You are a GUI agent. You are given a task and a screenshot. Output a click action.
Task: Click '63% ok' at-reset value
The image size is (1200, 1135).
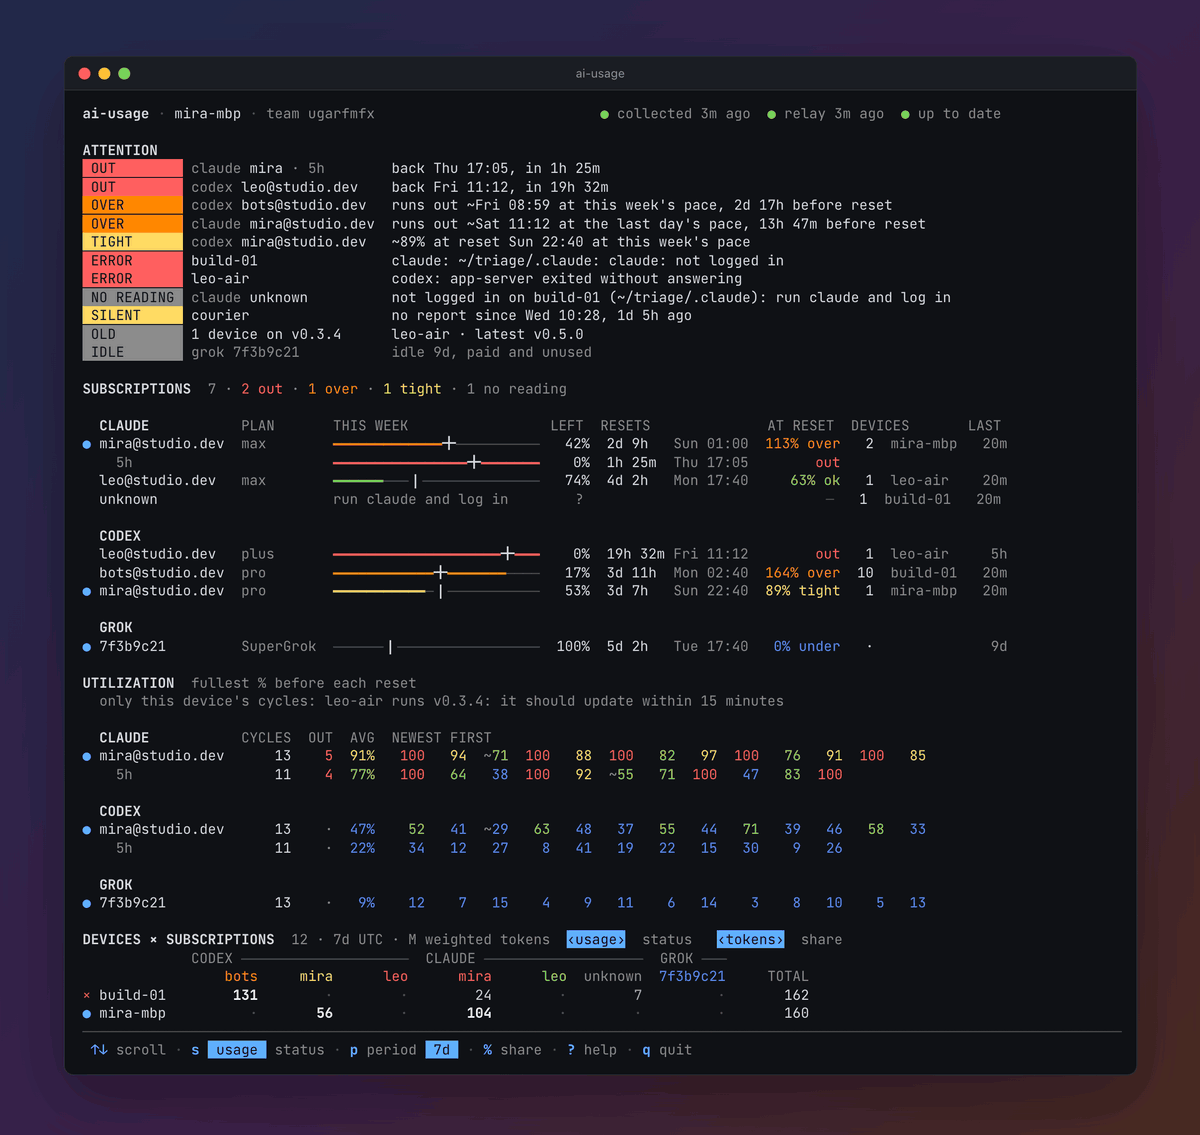coord(815,481)
